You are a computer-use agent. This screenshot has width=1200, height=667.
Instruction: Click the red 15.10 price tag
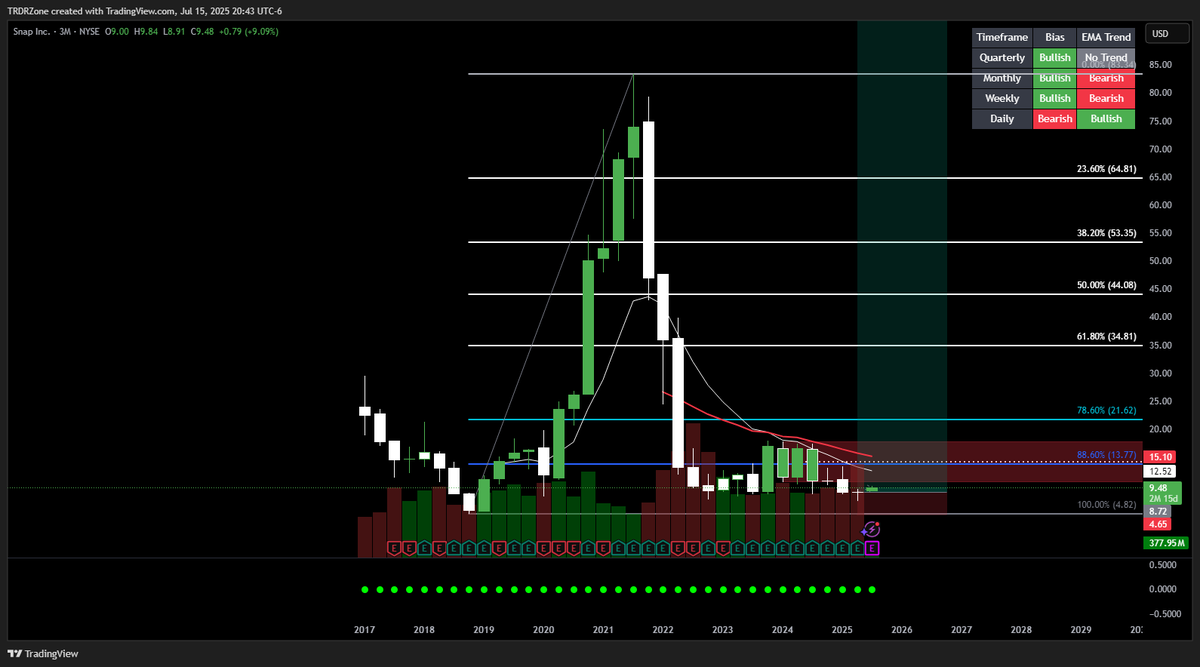[x=1159, y=457]
